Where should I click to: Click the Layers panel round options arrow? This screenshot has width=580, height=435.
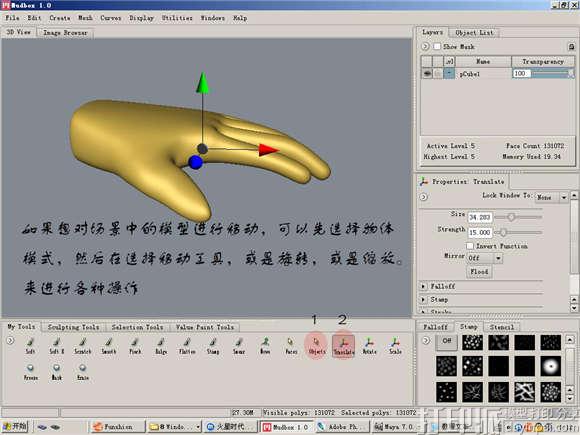pyautogui.click(x=425, y=47)
